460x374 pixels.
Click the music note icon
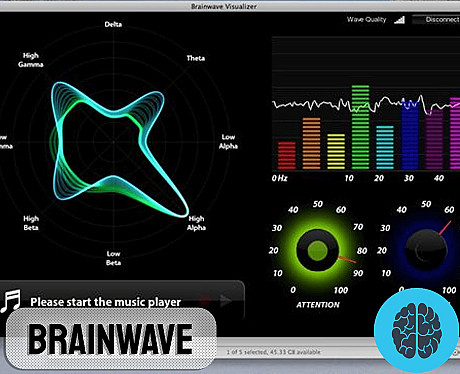click(x=11, y=301)
